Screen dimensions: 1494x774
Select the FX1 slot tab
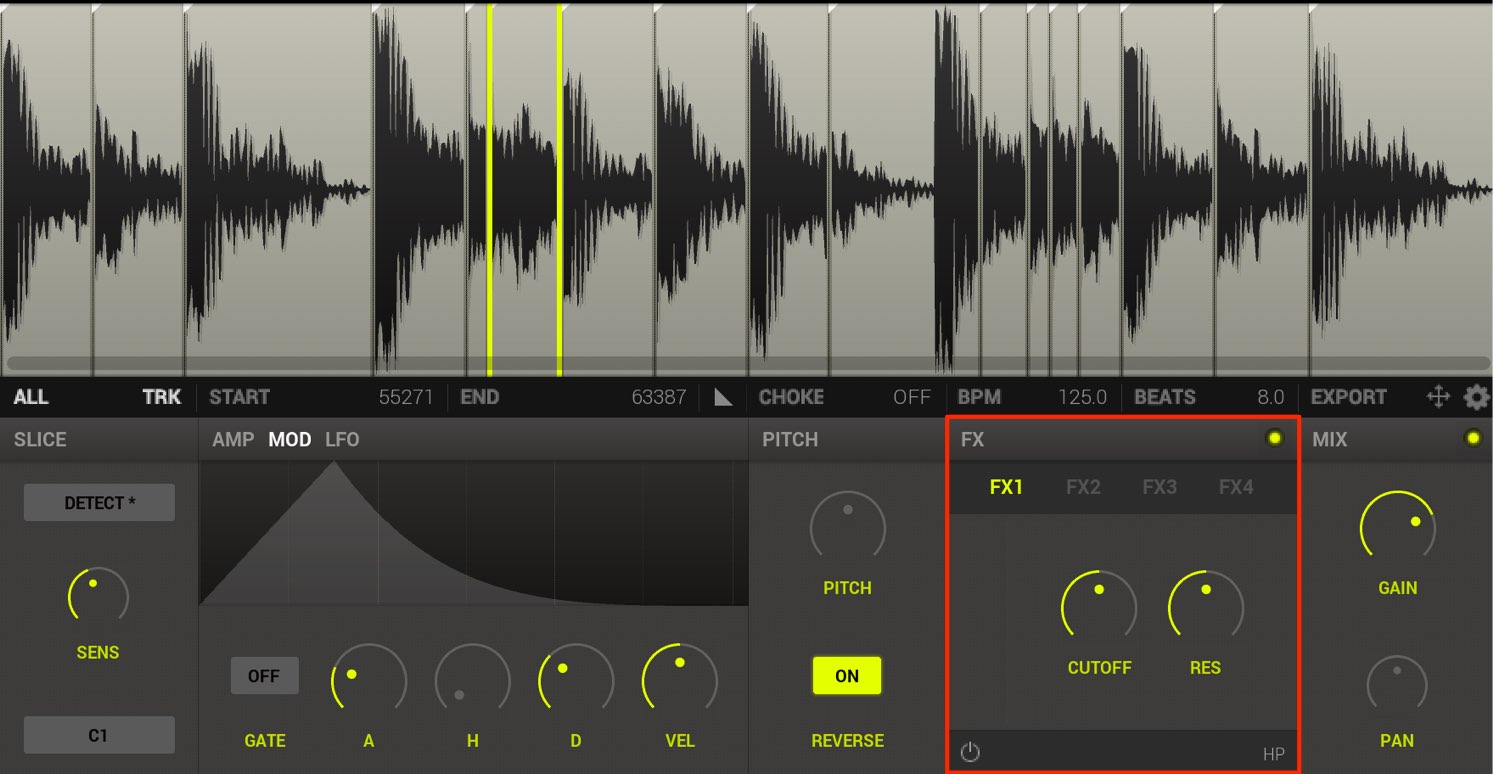pyautogui.click(x=1006, y=487)
